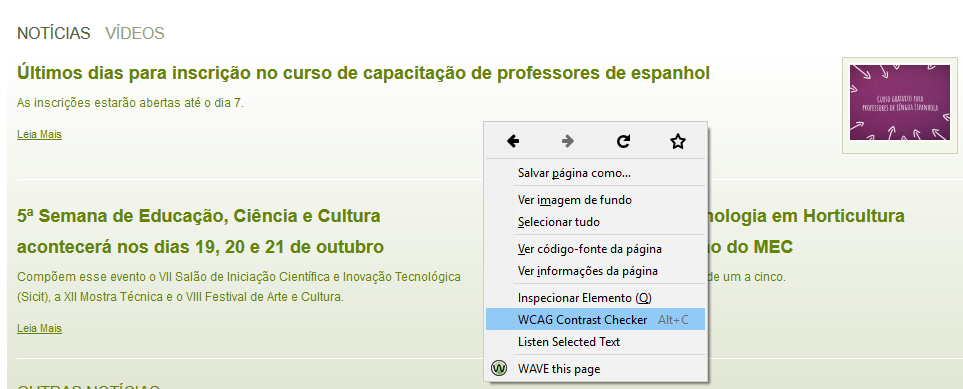The width and height of the screenshot is (963, 389).
Task: Select 'Ver informações da página' entry
Action: coord(595,271)
